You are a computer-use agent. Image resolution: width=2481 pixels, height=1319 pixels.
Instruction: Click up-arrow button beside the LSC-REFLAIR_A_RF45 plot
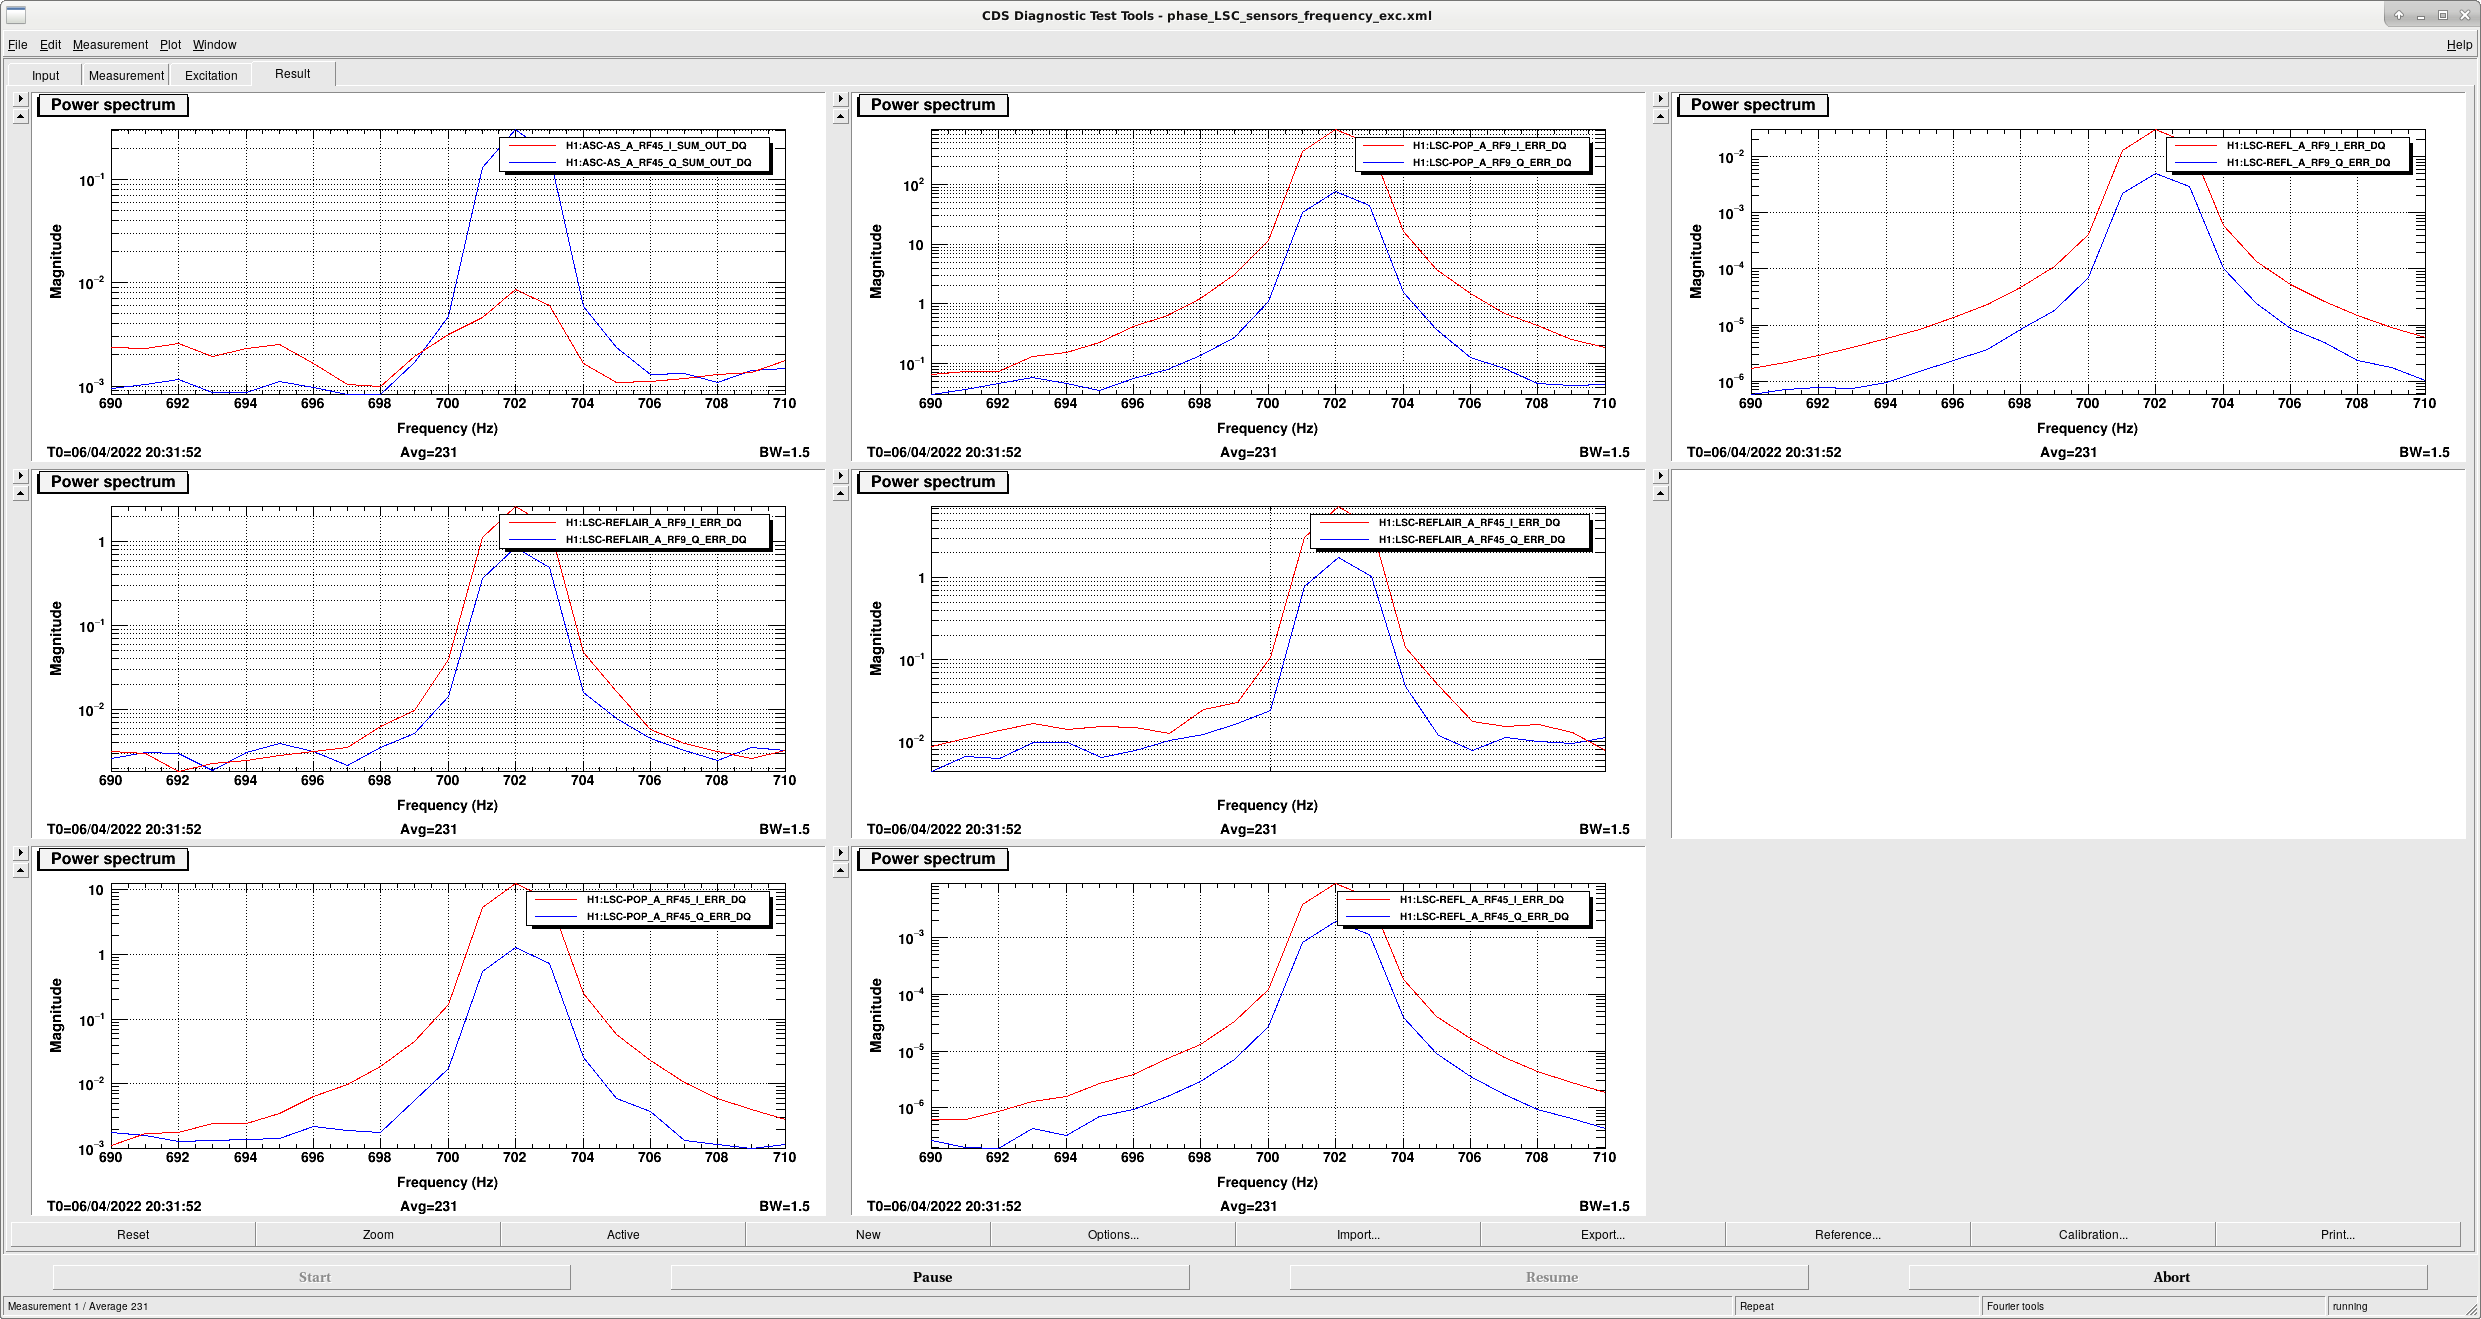pos(840,494)
